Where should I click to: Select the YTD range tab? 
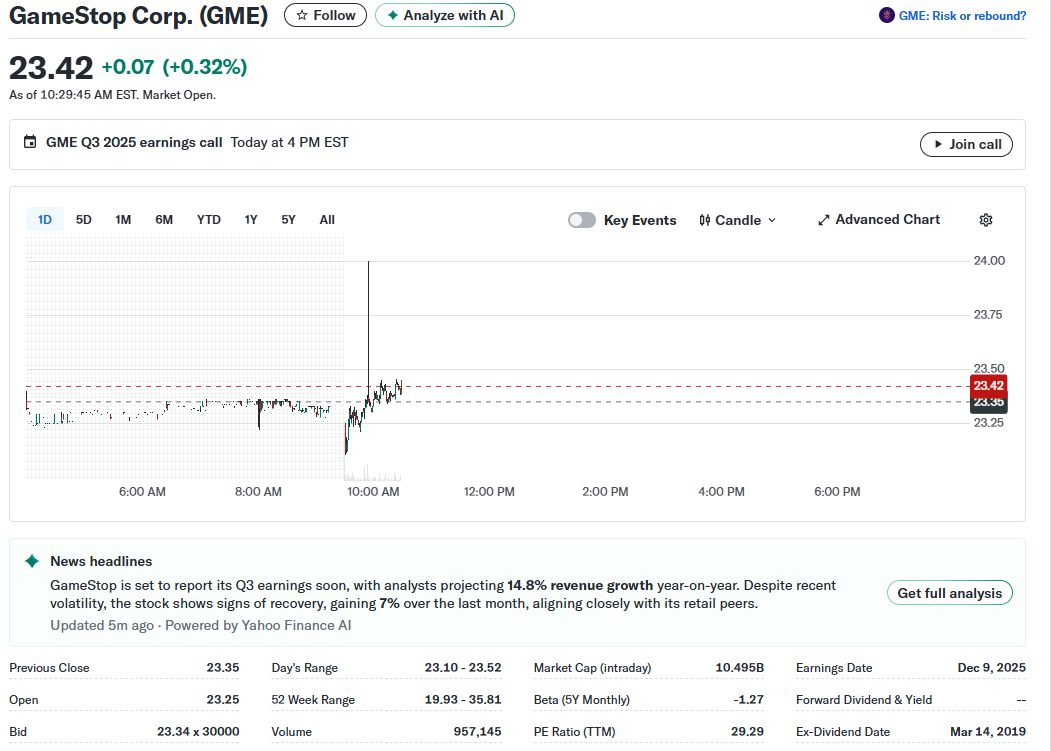pos(208,220)
